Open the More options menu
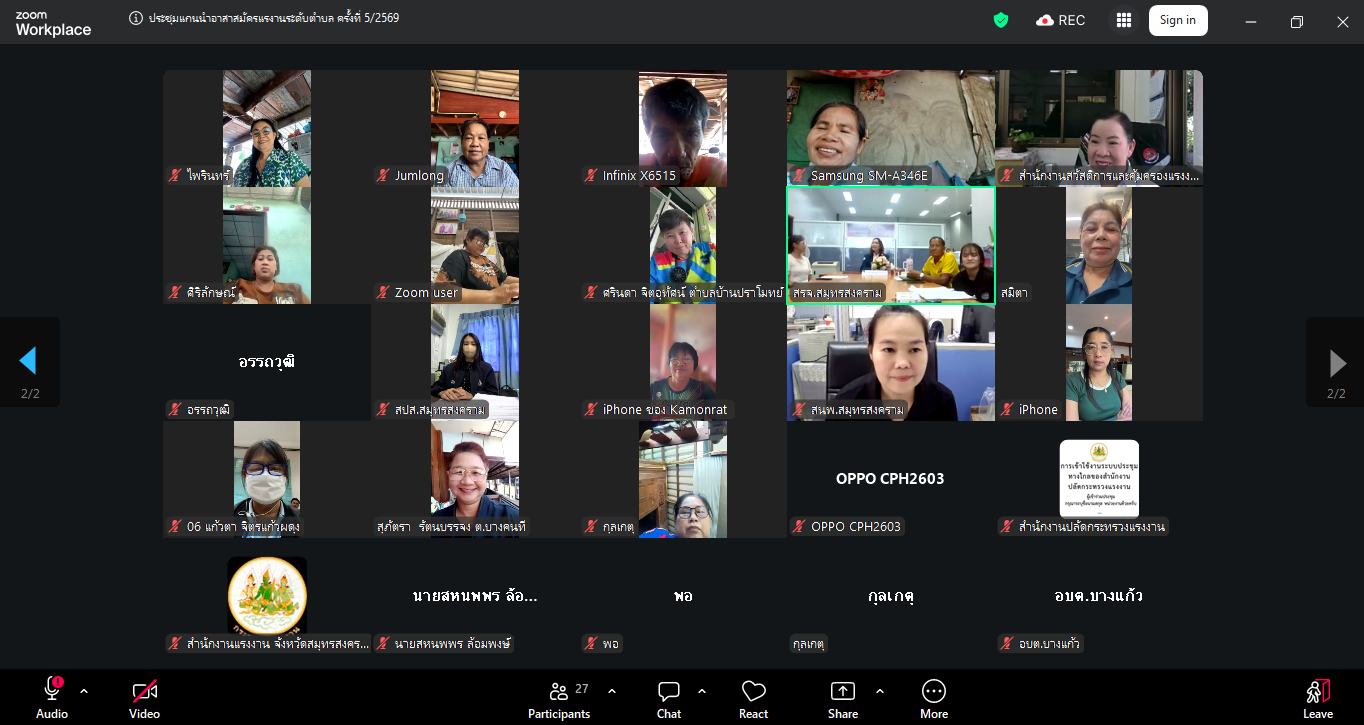The image size is (1364, 725). (x=933, y=699)
